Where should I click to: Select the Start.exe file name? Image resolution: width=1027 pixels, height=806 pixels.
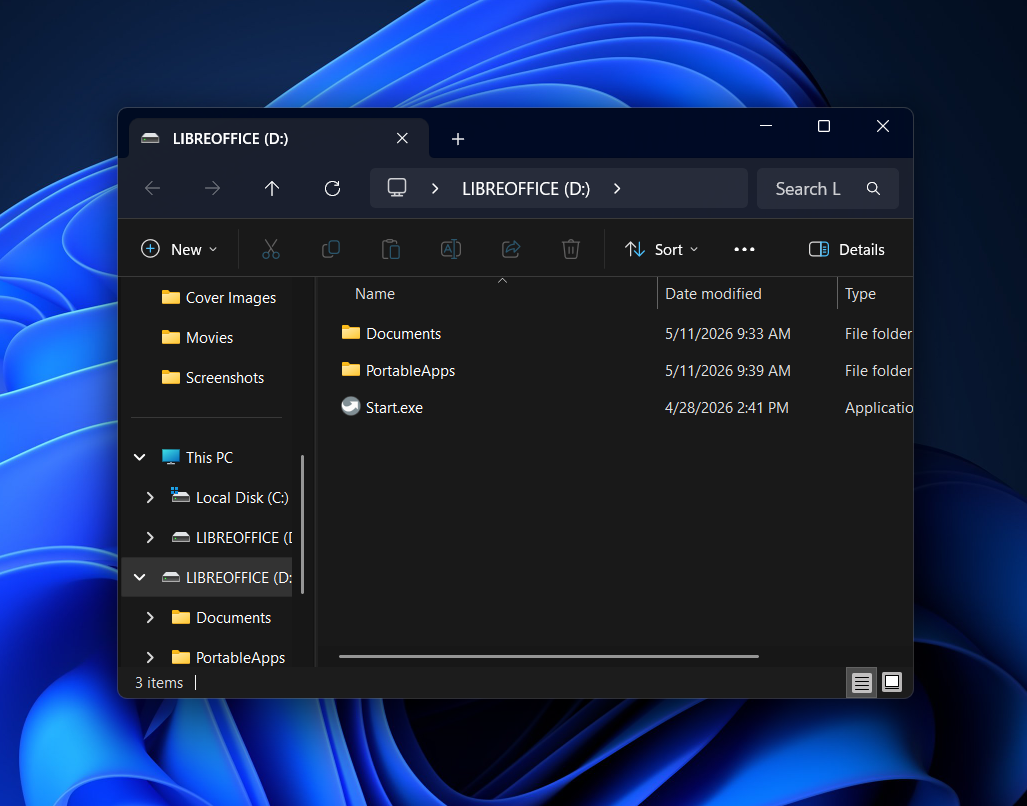tap(394, 407)
